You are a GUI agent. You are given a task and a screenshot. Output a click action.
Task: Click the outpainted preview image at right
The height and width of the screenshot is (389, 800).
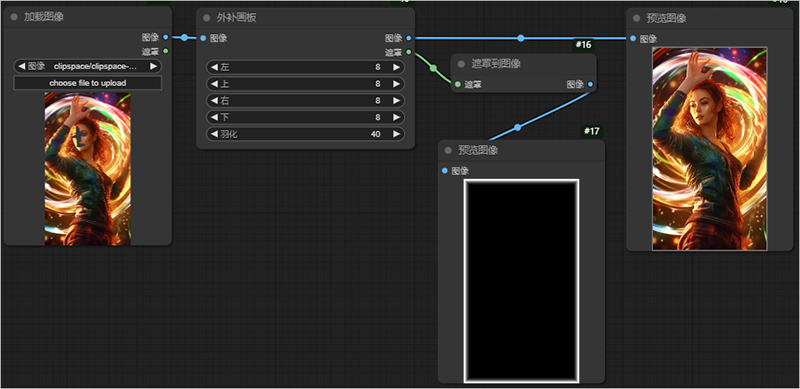click(x=709, y=149)
